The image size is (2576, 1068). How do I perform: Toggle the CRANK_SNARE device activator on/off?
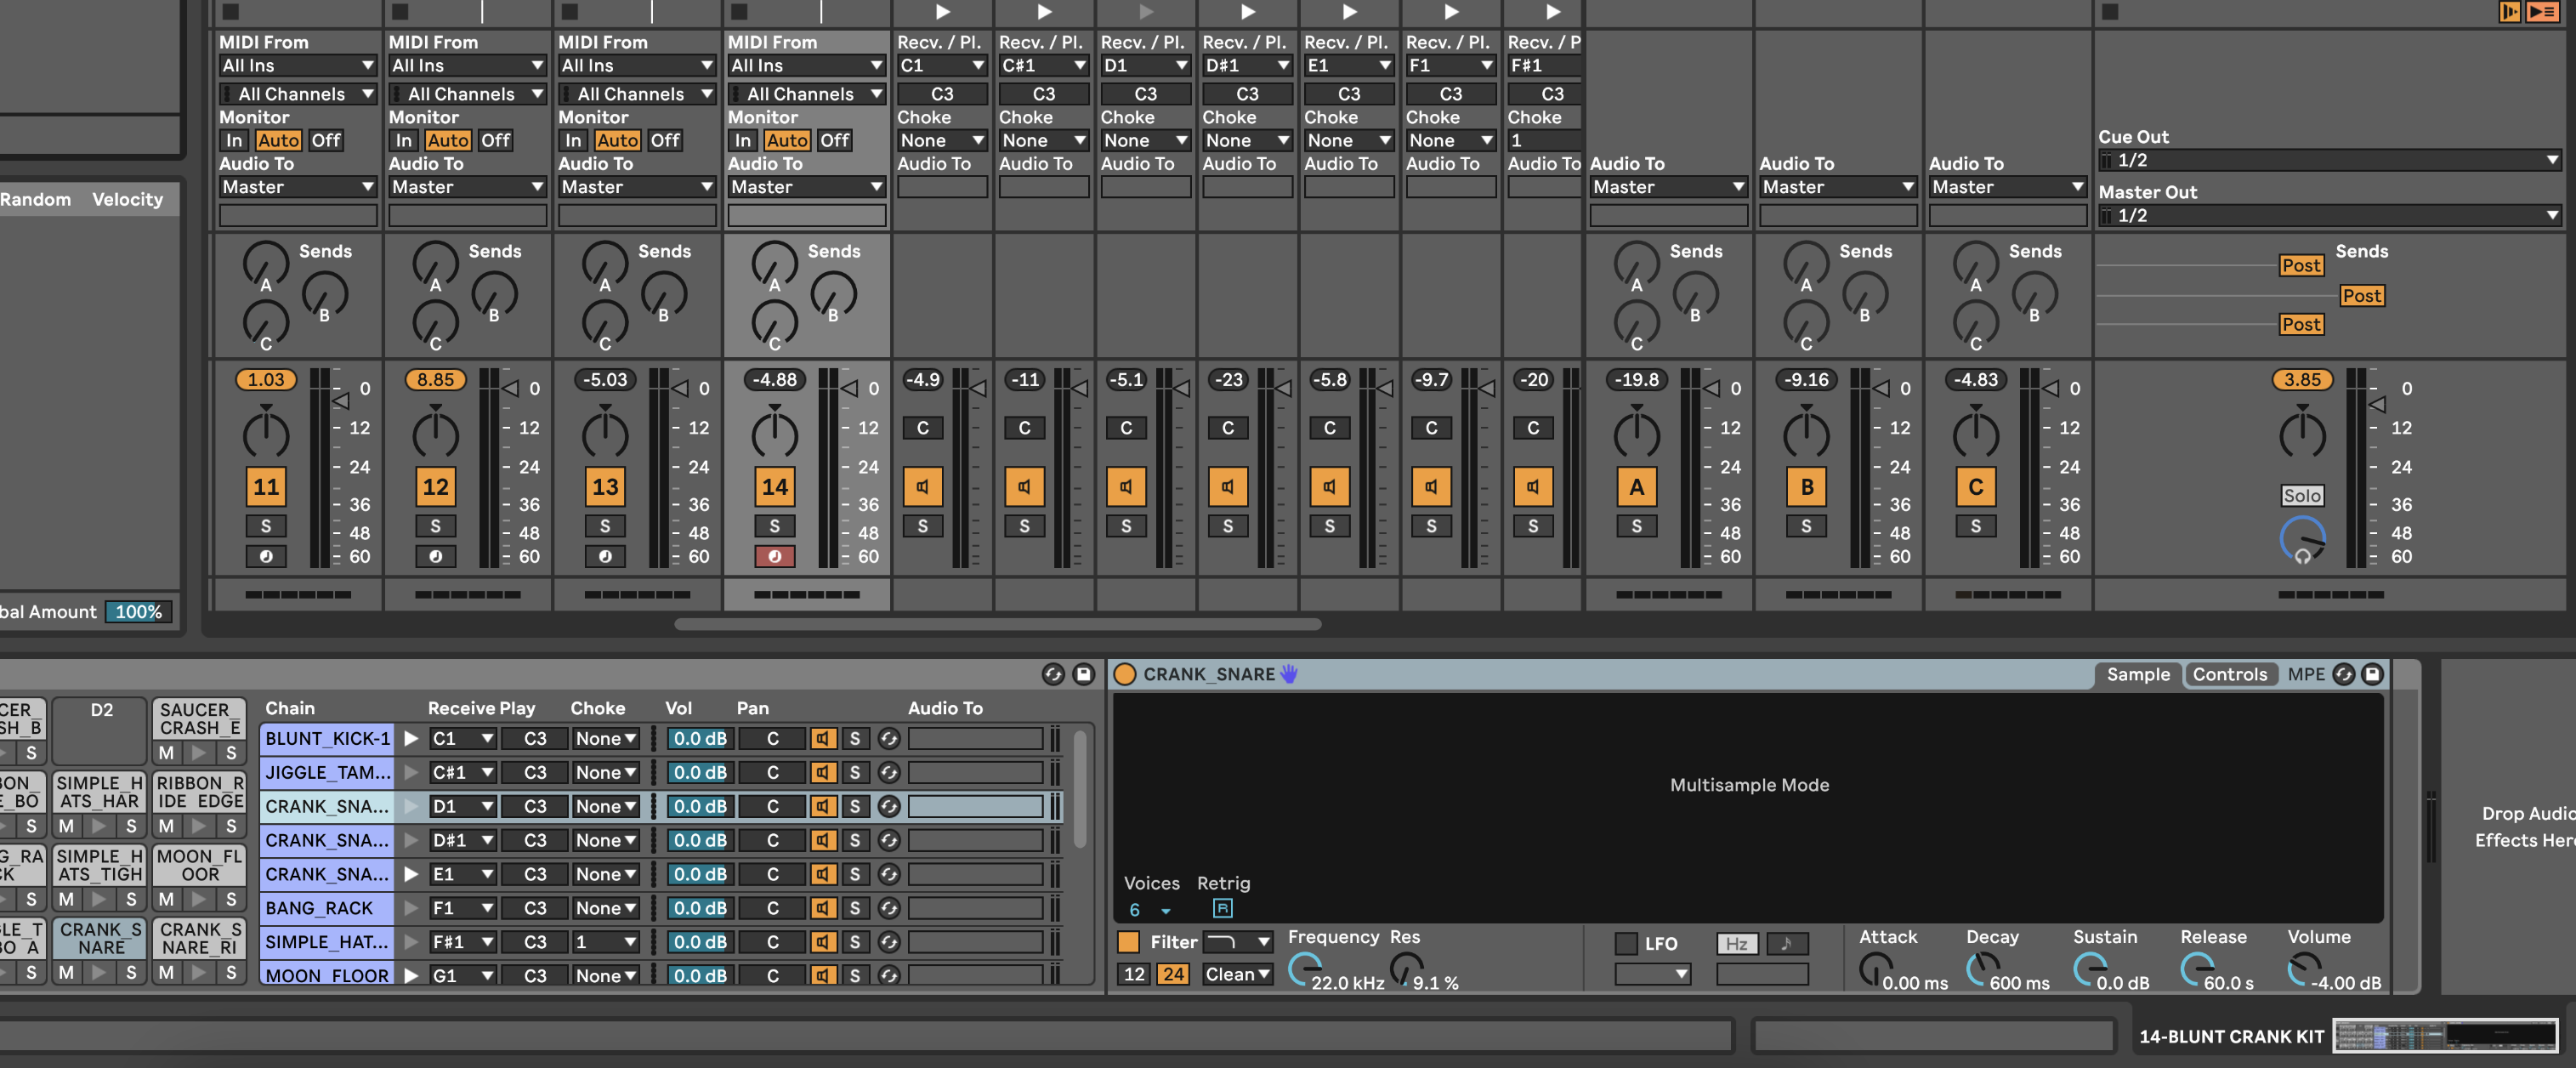[1125, 674]
